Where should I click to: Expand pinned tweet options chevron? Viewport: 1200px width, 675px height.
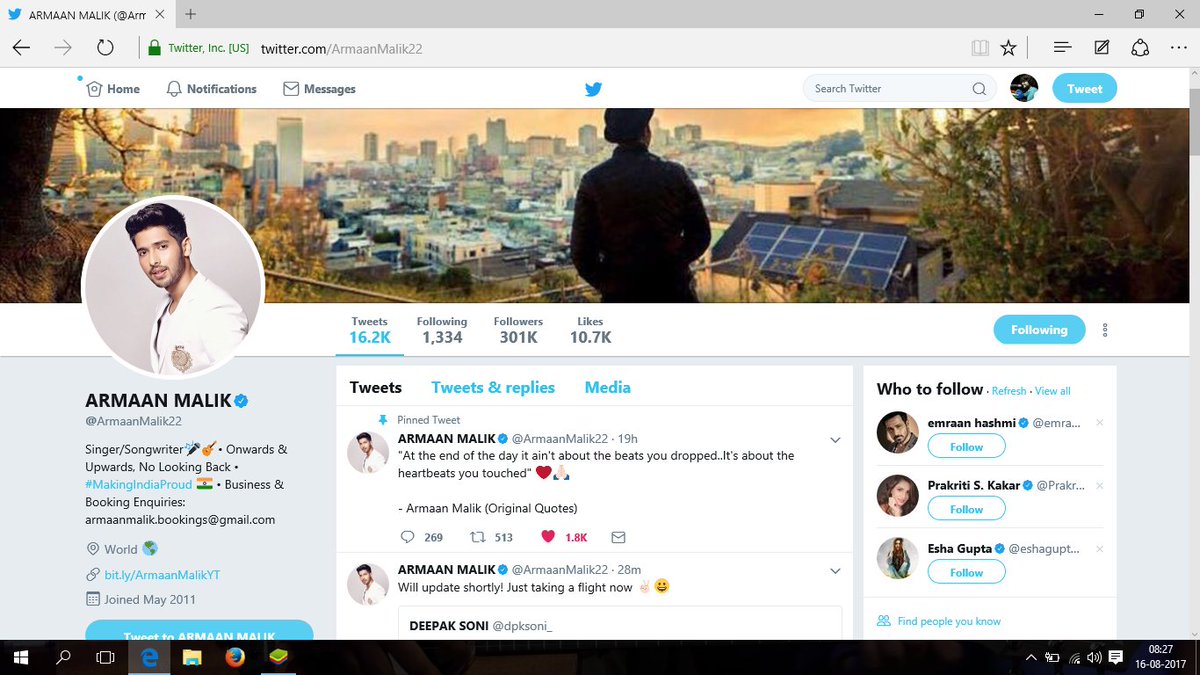835,439
